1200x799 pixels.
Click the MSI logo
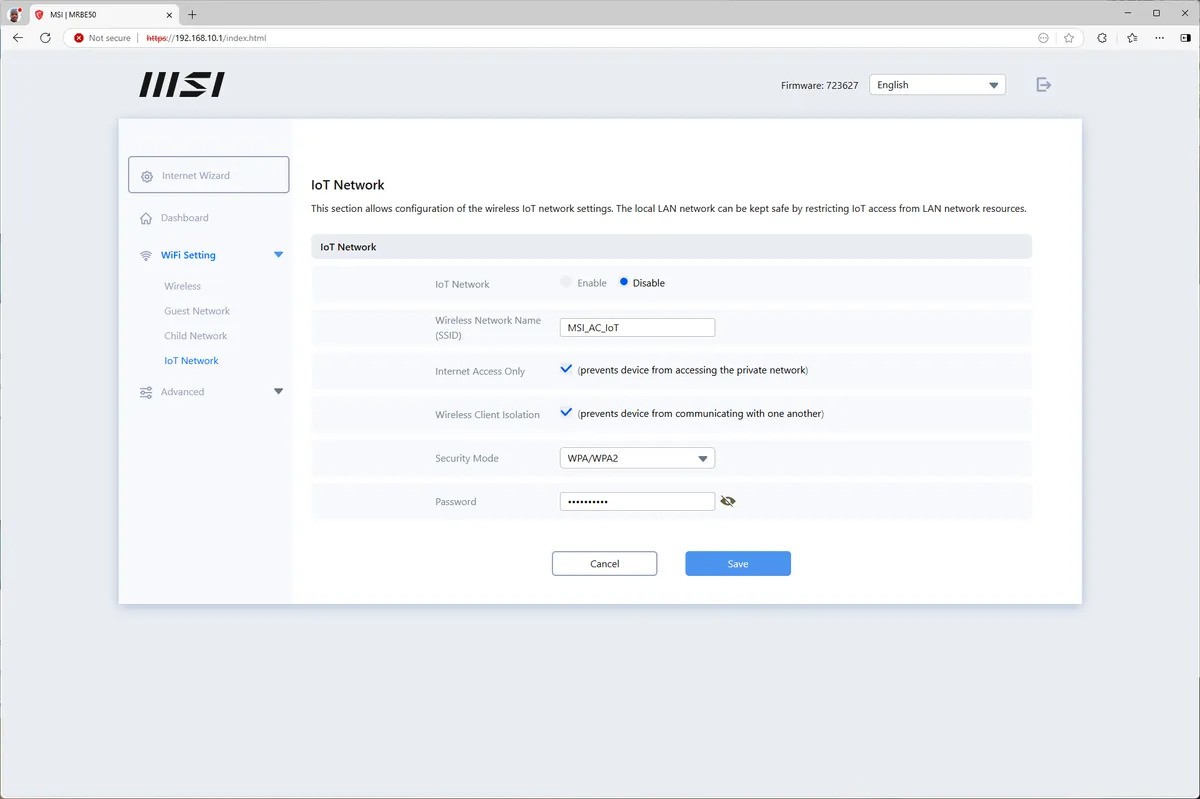pyautogui.click(x=181, y=85)
